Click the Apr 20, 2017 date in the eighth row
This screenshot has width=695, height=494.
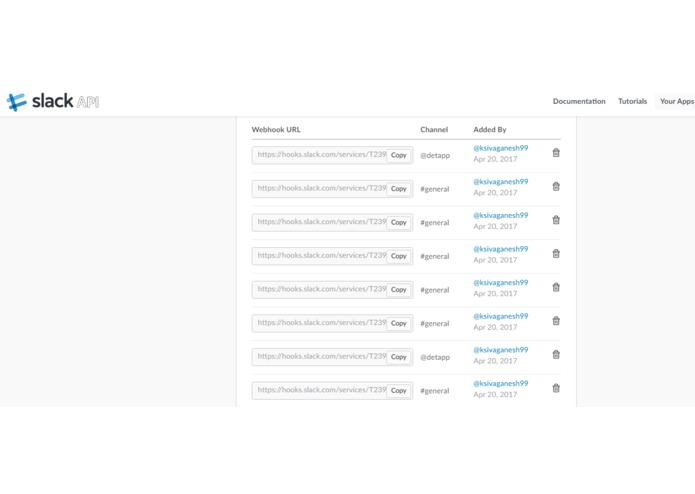[x=495, y=395]
